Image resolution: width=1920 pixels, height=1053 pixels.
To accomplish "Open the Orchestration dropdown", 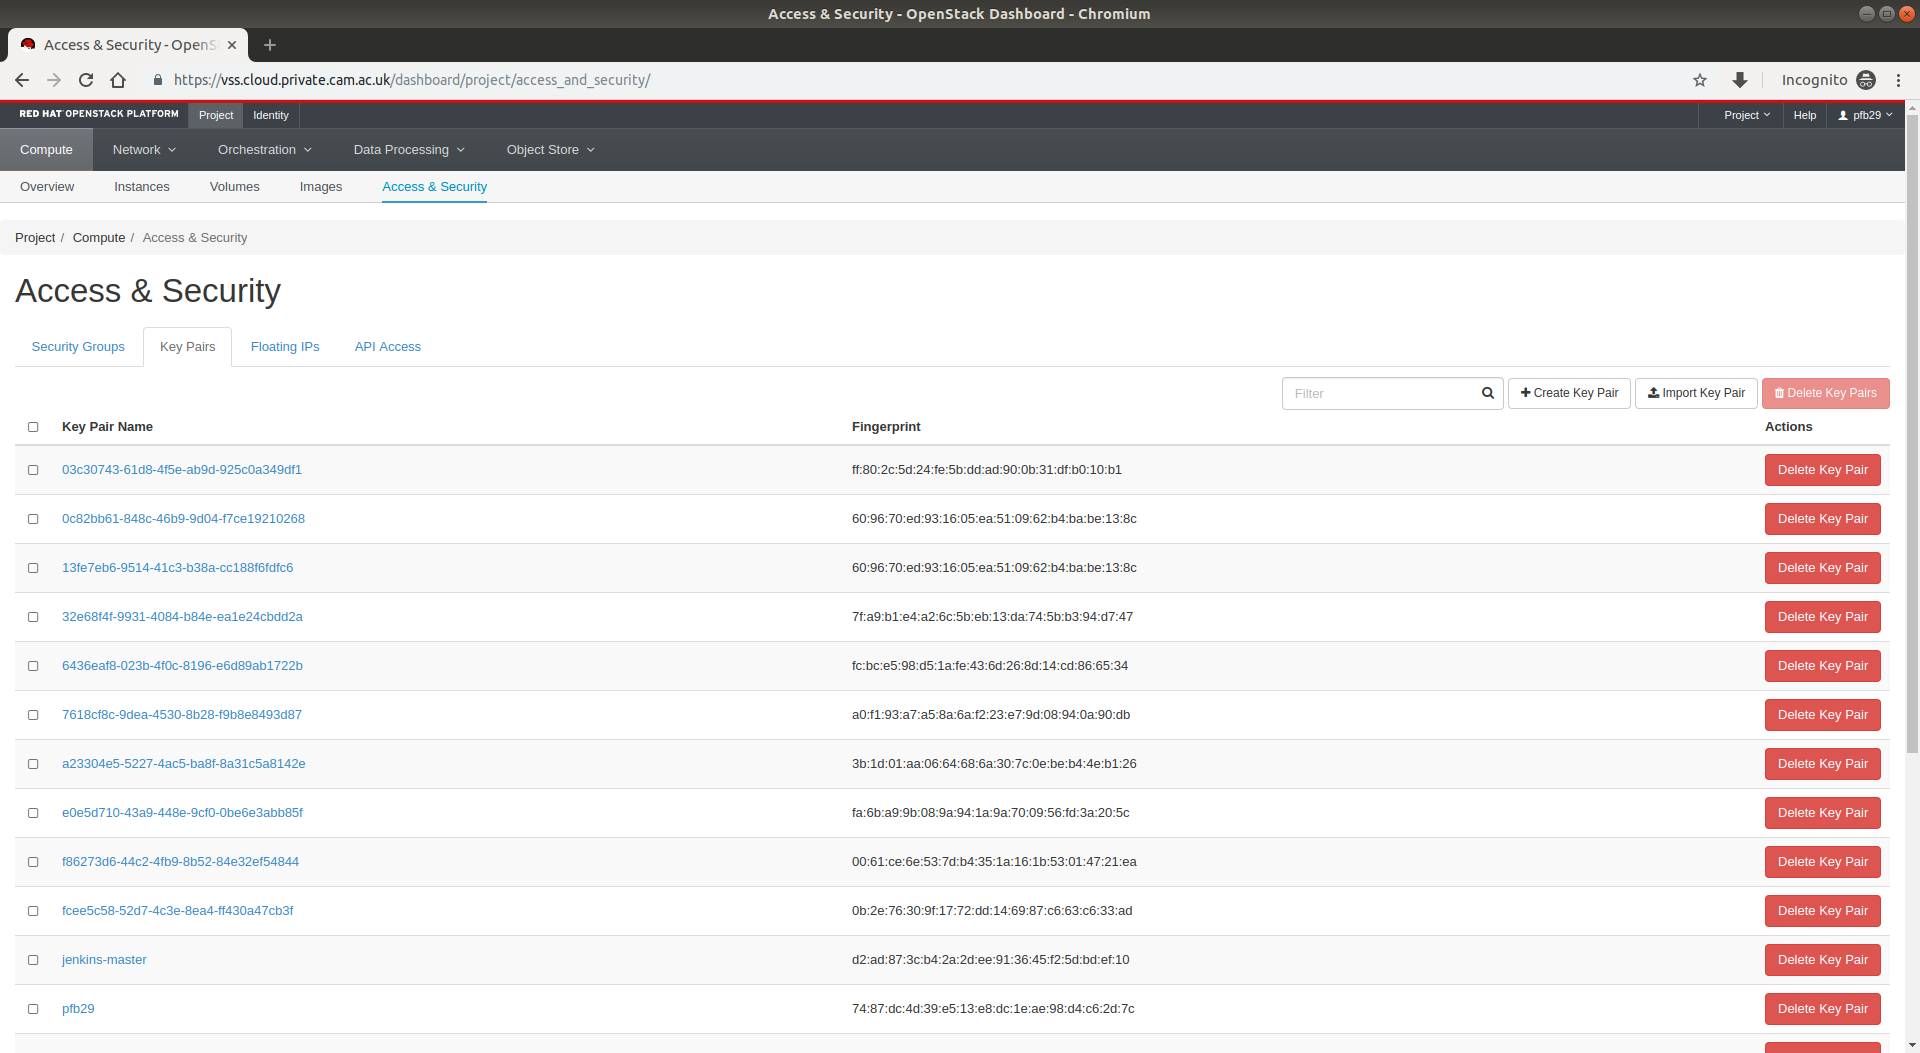I will tap(264, 150).
